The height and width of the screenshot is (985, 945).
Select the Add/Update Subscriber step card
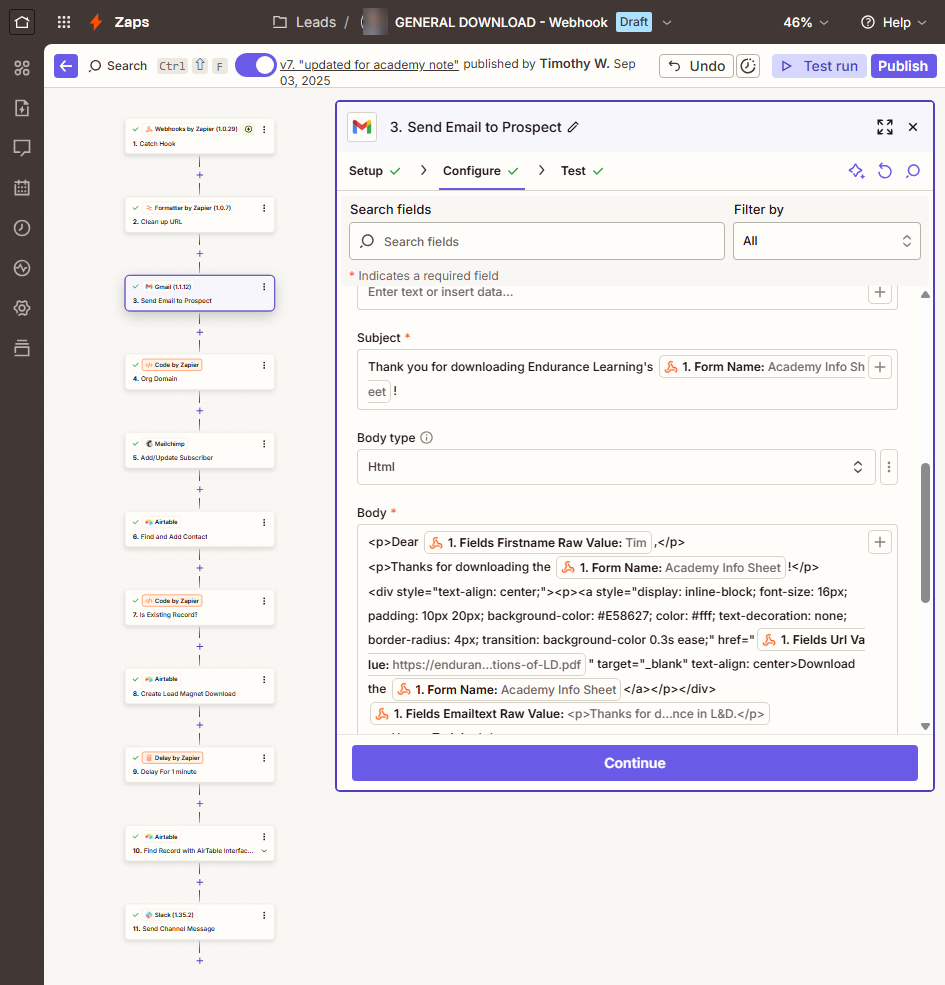pyautogui.click(x=200, y=450)
